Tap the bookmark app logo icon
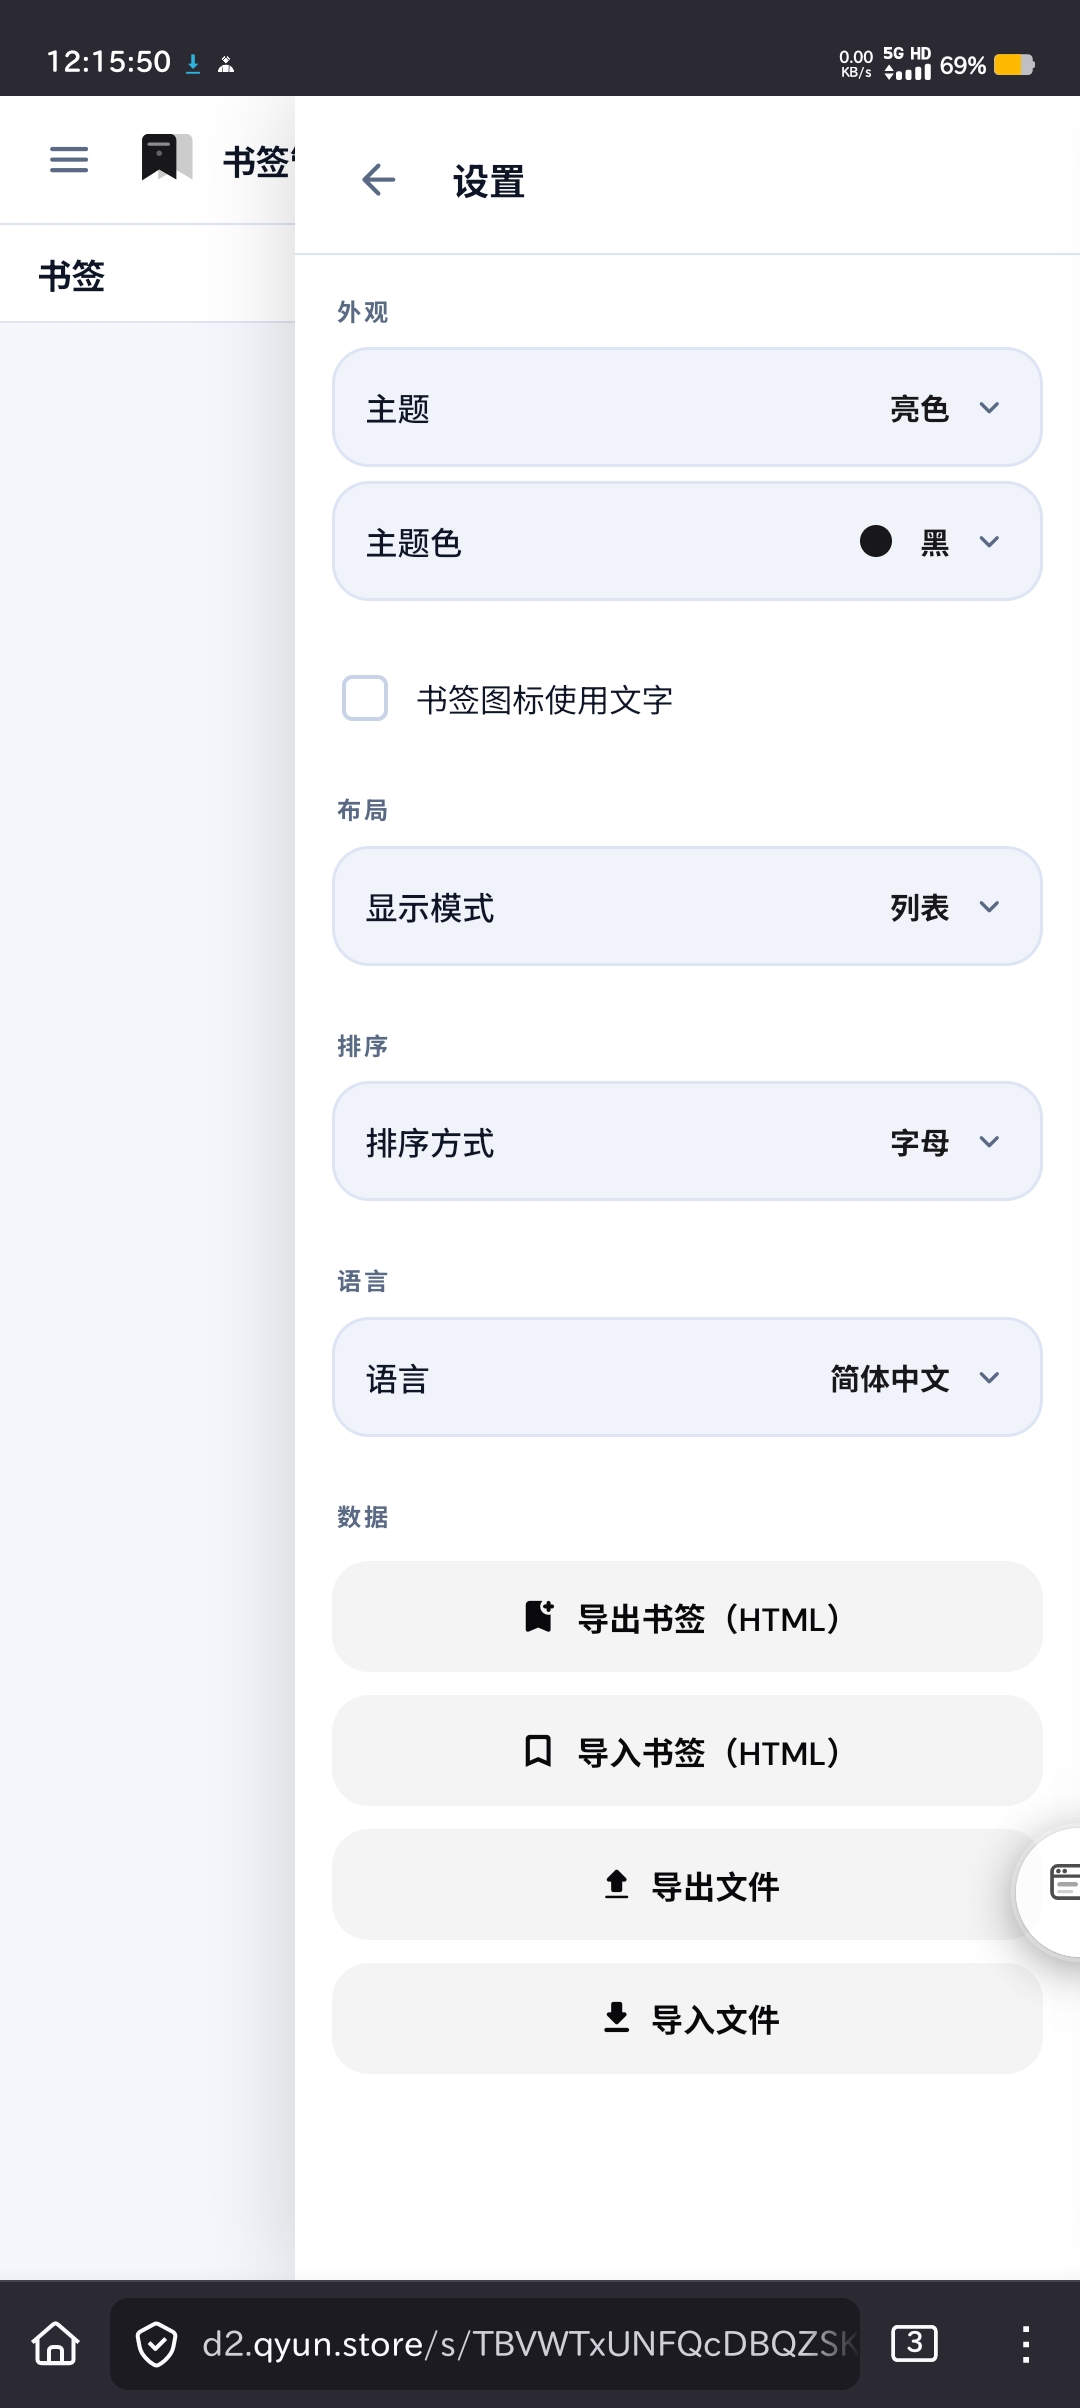Screen dimensions: 1080x2408 click(166, 158)
